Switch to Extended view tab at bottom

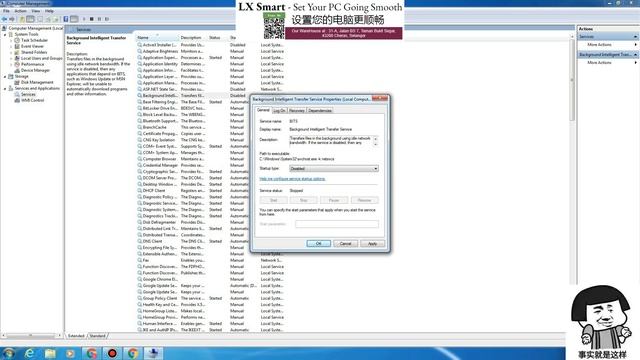click(x=76, y=336)
